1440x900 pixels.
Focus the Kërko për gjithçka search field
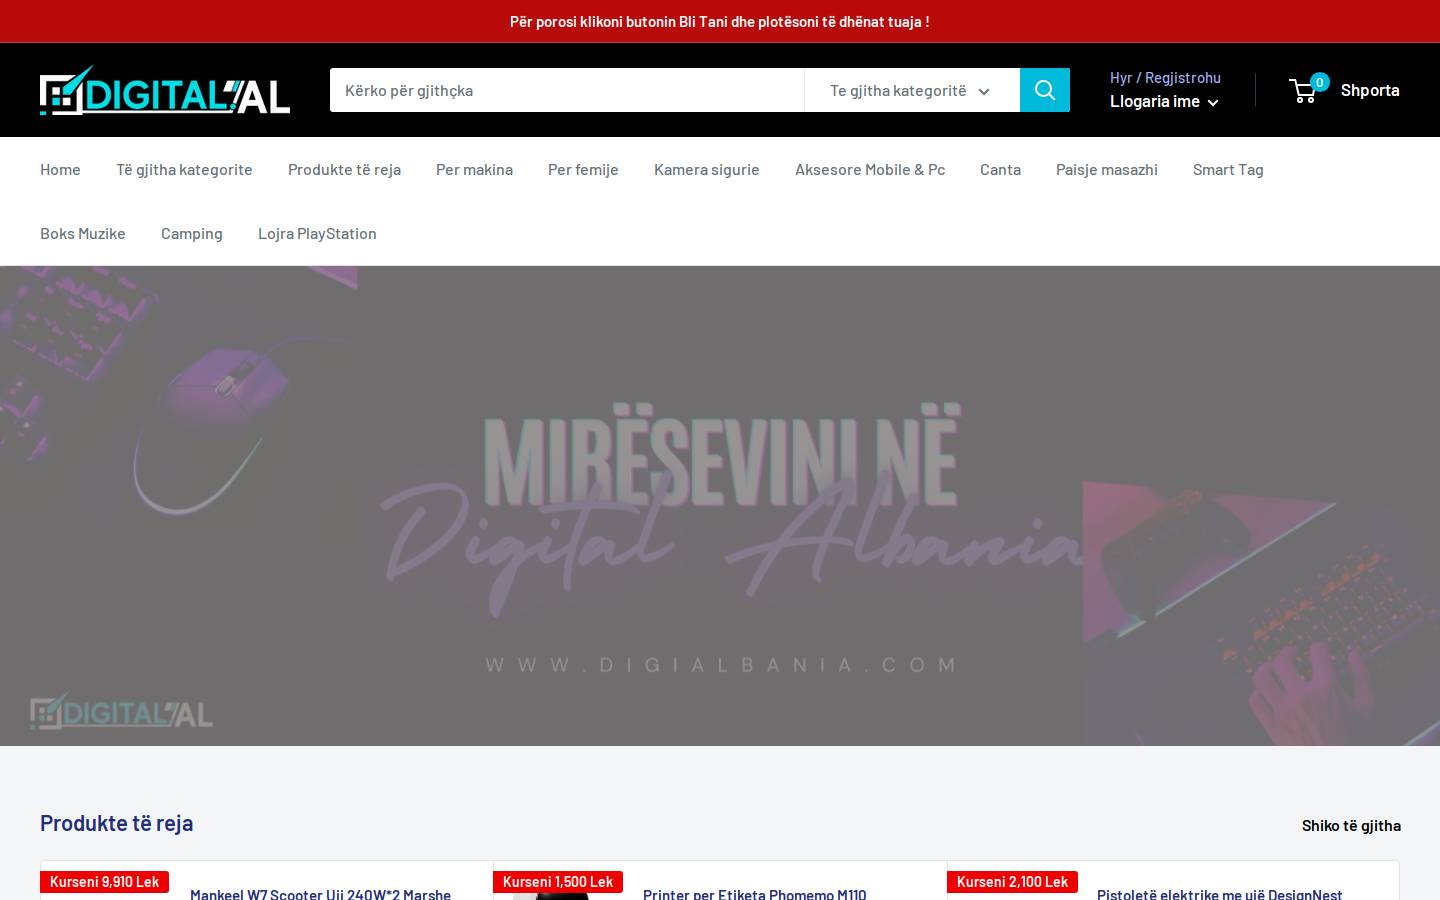pos(567,90)
